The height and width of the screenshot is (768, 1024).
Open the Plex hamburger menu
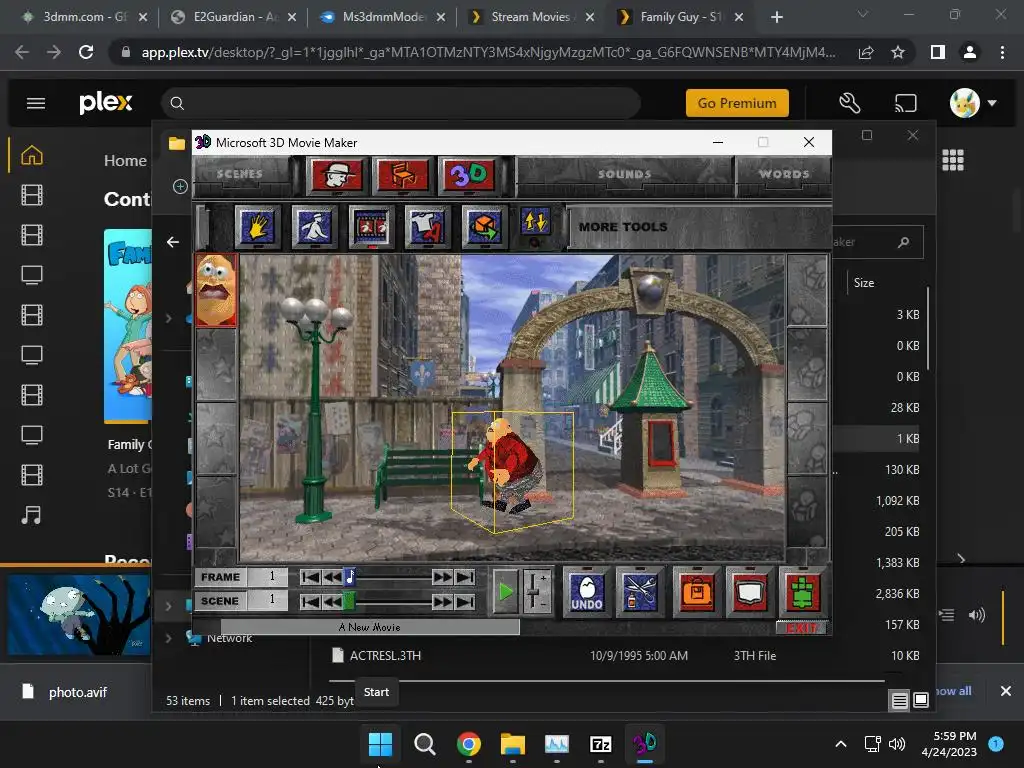(x=36, y=103)
